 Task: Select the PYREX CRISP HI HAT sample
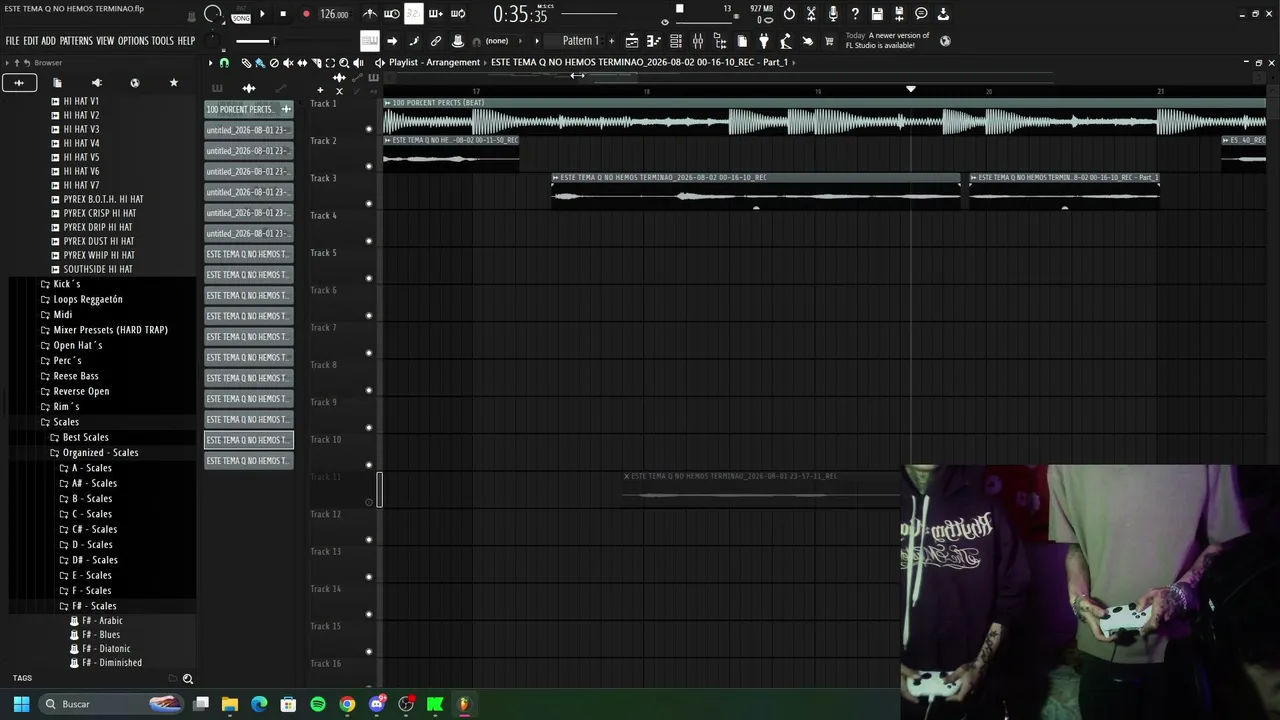point(100,213)
